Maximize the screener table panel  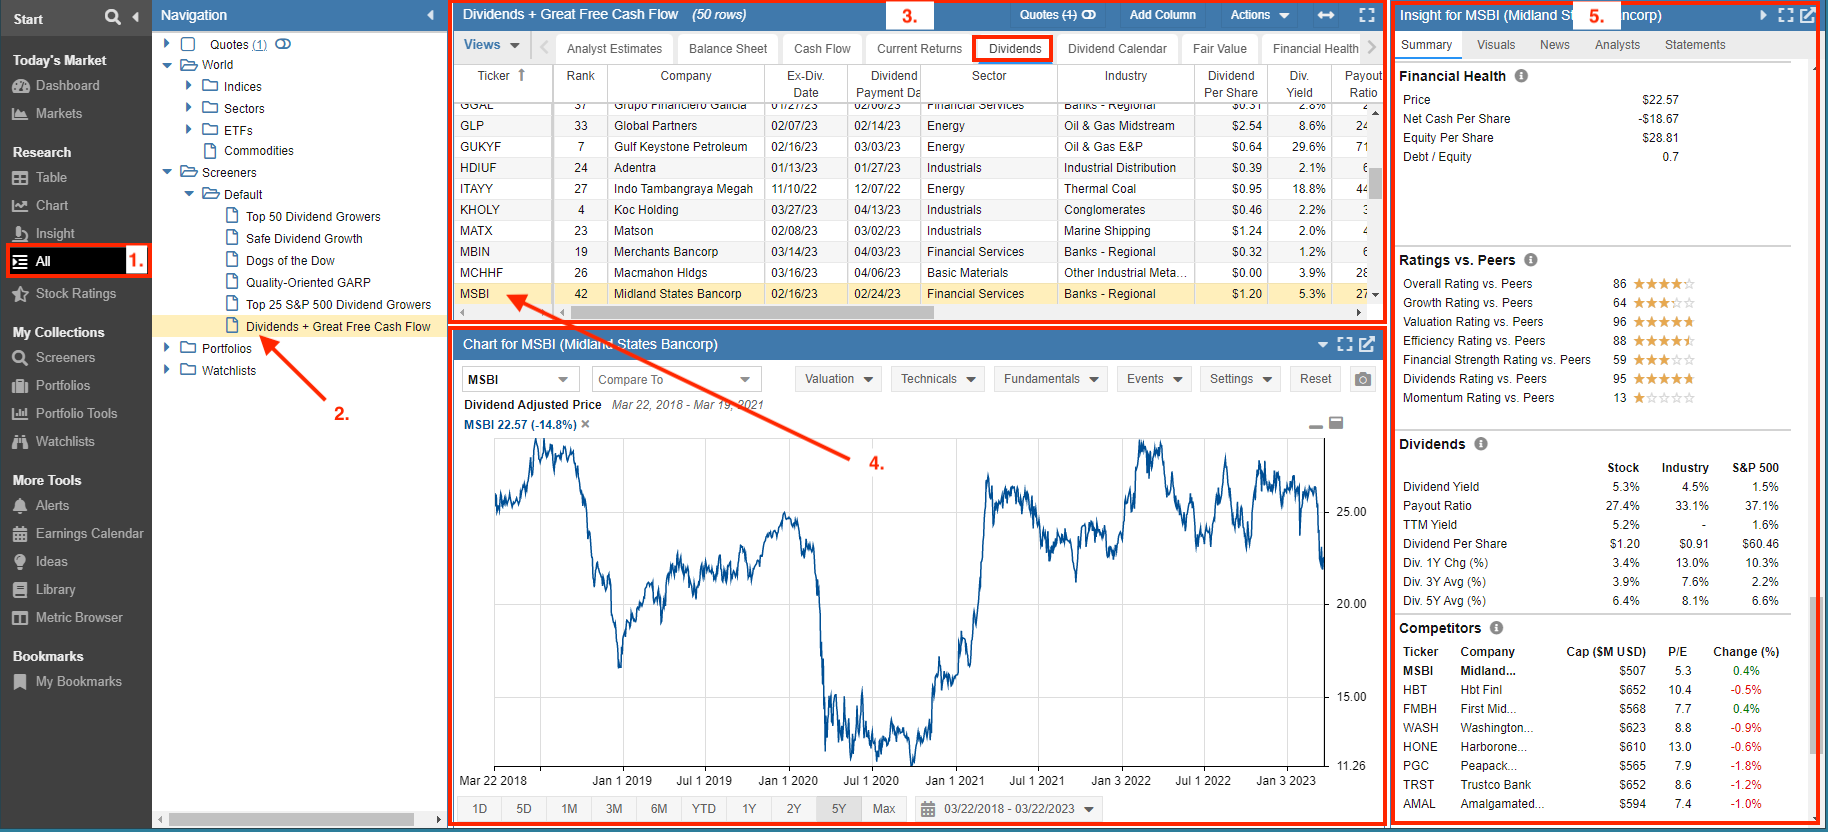coord(1367,15)
